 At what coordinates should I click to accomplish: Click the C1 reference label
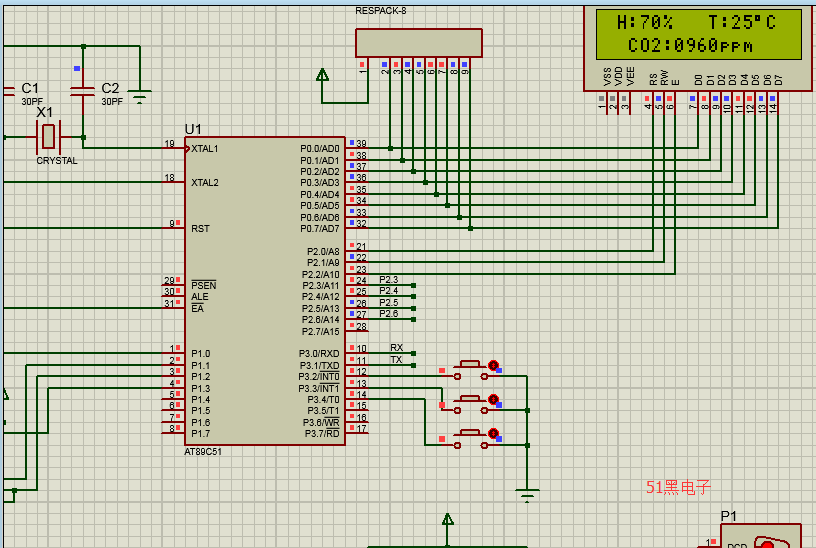click(30, 88)
